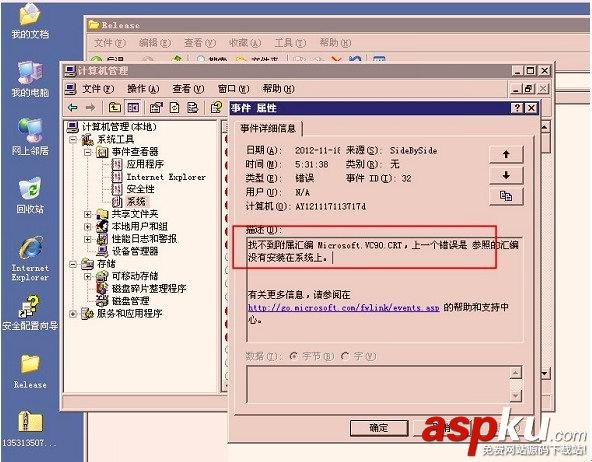Open 编辑(E) menu in Release window
The width and height of the screenshot is (592, 462).
tap(155, 43)
